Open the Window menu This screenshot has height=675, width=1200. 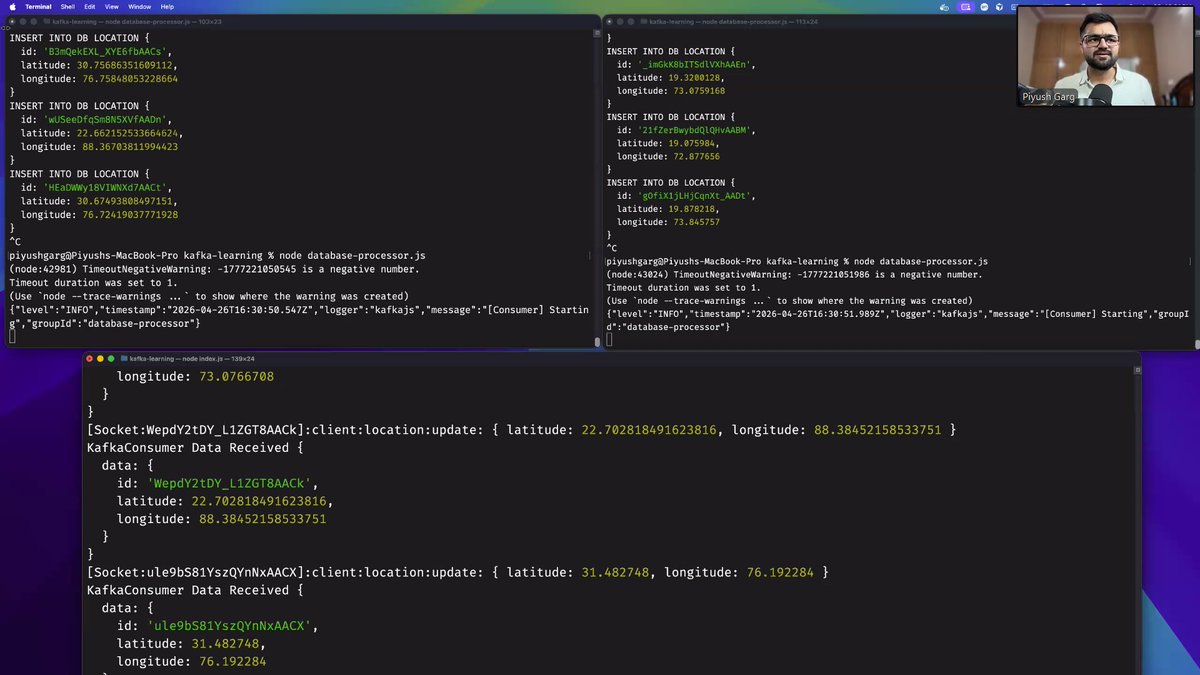point(140,6)
